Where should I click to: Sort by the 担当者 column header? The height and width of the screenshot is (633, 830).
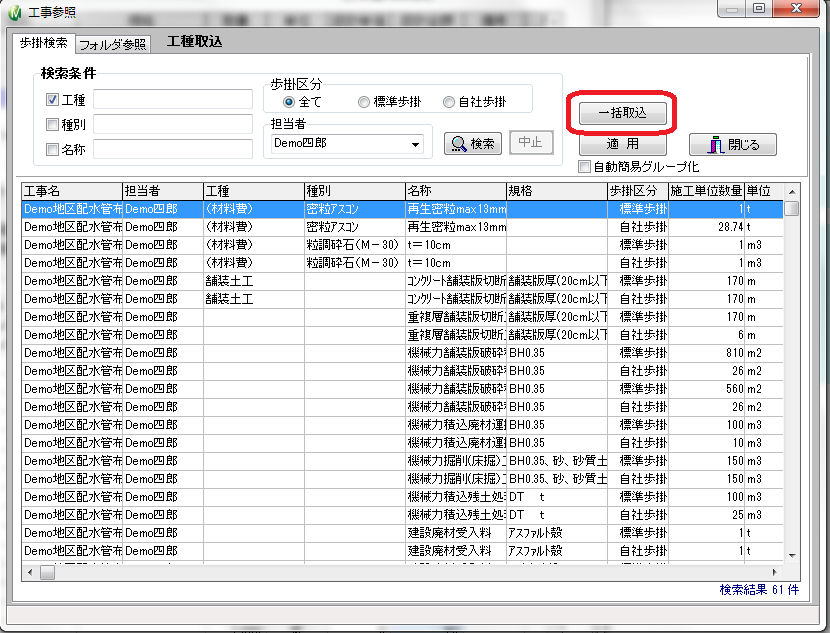(163, 191)
